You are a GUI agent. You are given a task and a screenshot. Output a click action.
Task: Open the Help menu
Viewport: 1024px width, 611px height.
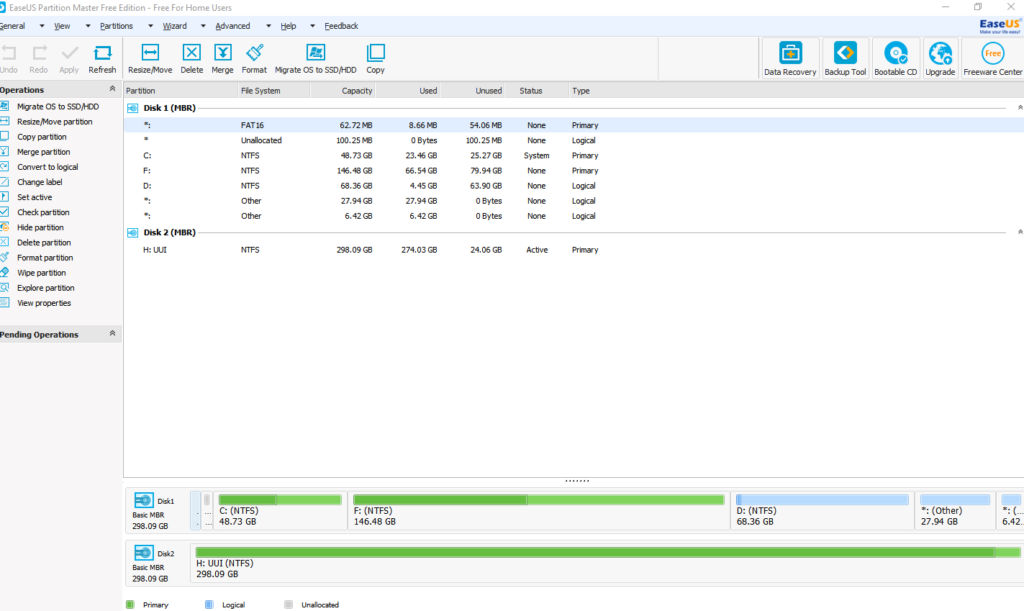coord(288,26)
